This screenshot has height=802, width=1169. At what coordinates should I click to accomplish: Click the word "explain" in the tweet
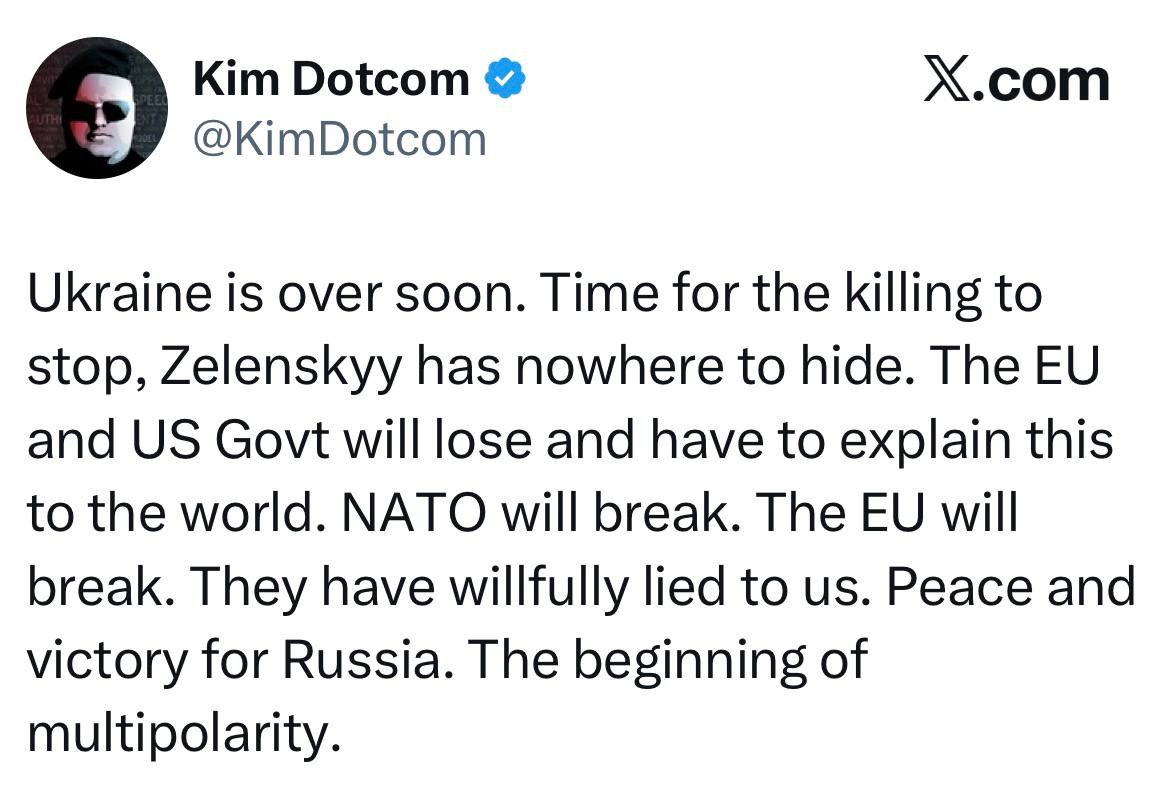tap(931, 441)
